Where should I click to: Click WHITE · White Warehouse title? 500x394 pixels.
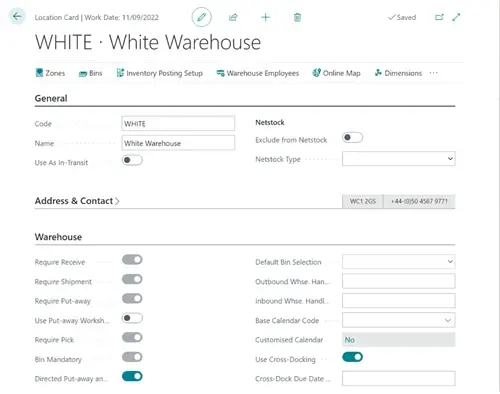148,42
